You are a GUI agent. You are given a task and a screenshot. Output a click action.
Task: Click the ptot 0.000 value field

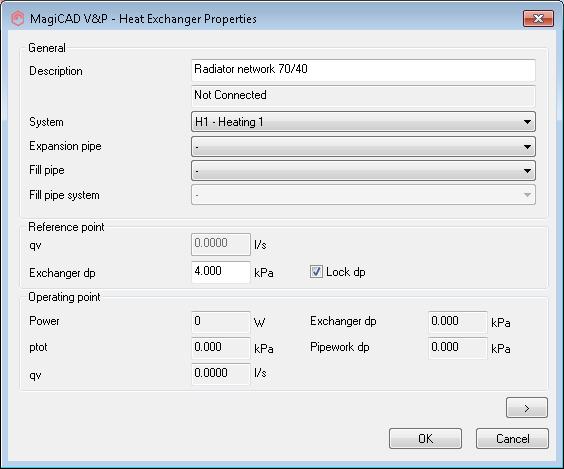click(x=220, y=348)
